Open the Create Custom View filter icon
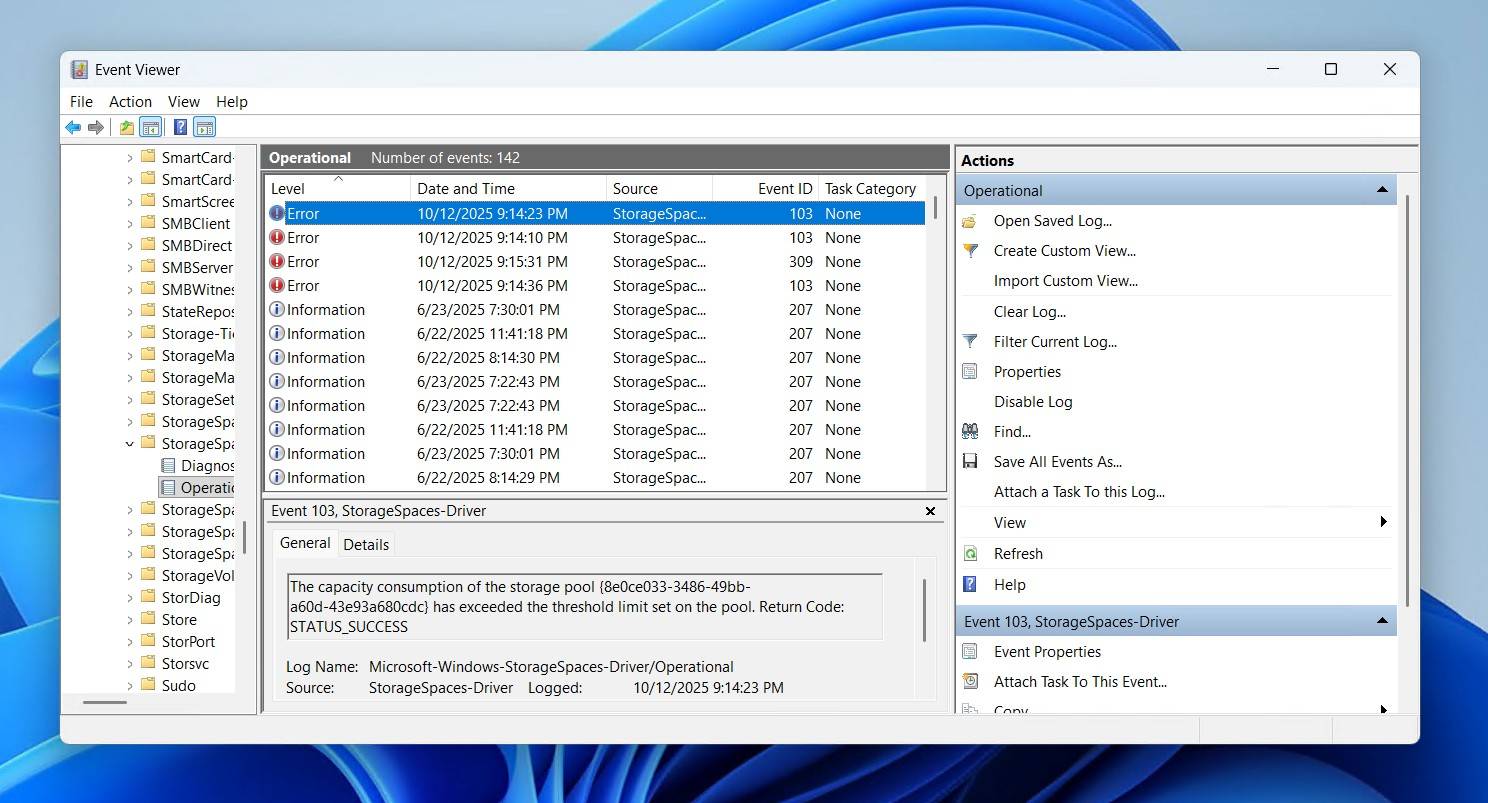This screenshot has width=1488, height=803. click(970, 251)
